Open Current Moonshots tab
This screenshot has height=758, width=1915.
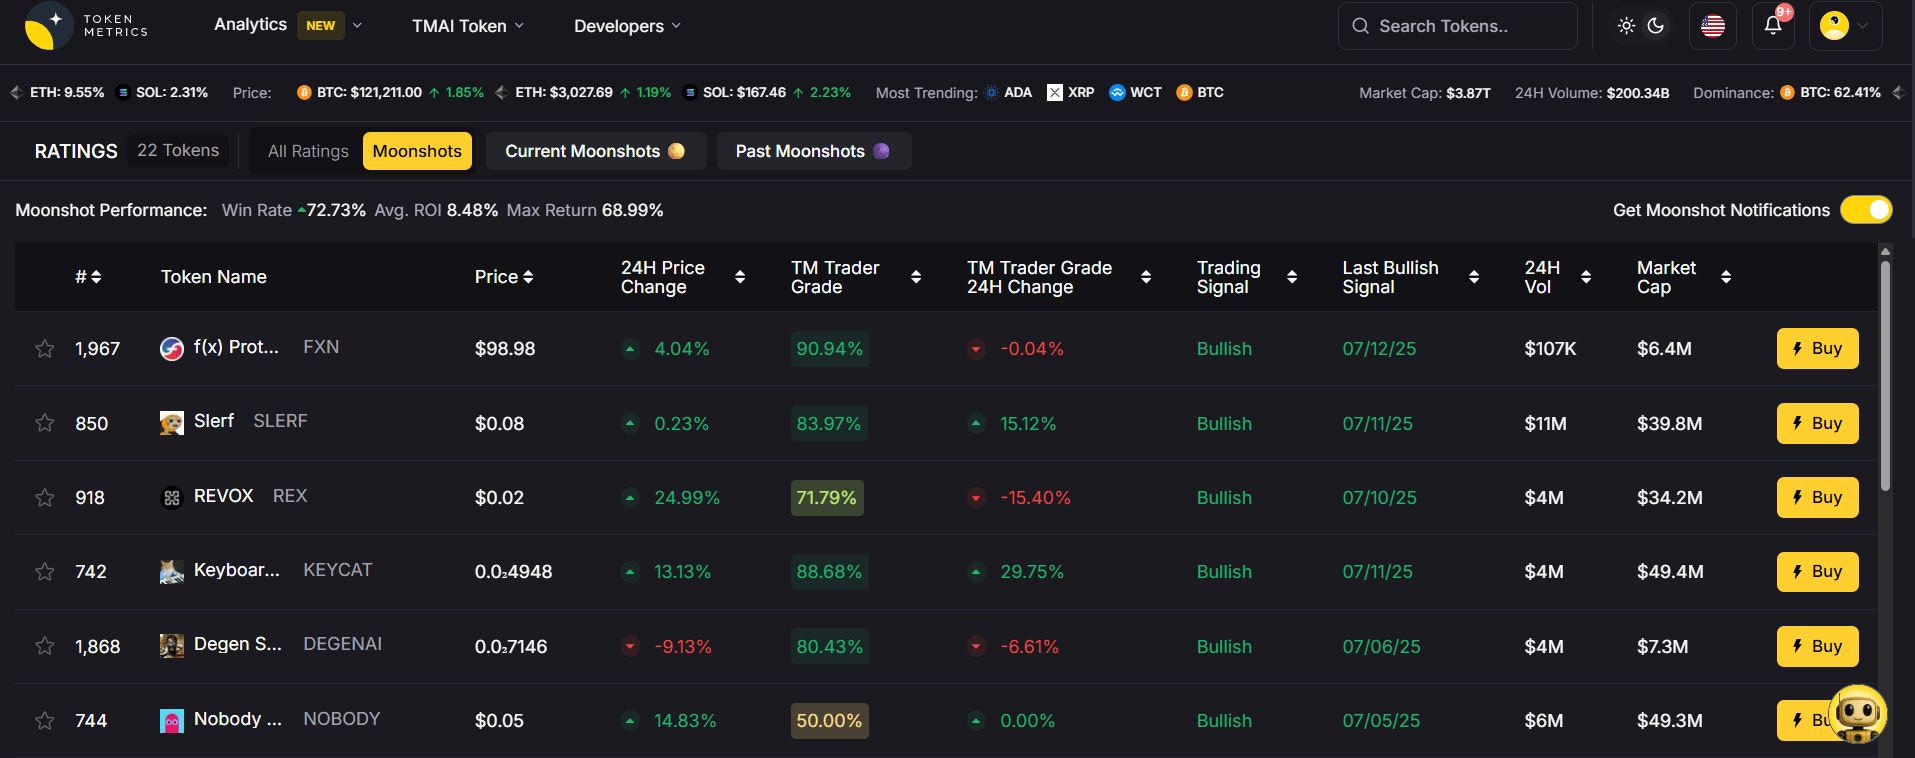[x=596, y=151]
